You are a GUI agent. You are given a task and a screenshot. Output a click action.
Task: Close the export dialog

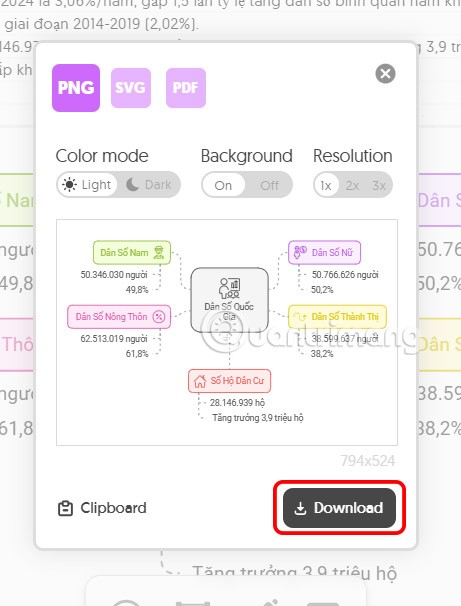(x=385, y=73)
